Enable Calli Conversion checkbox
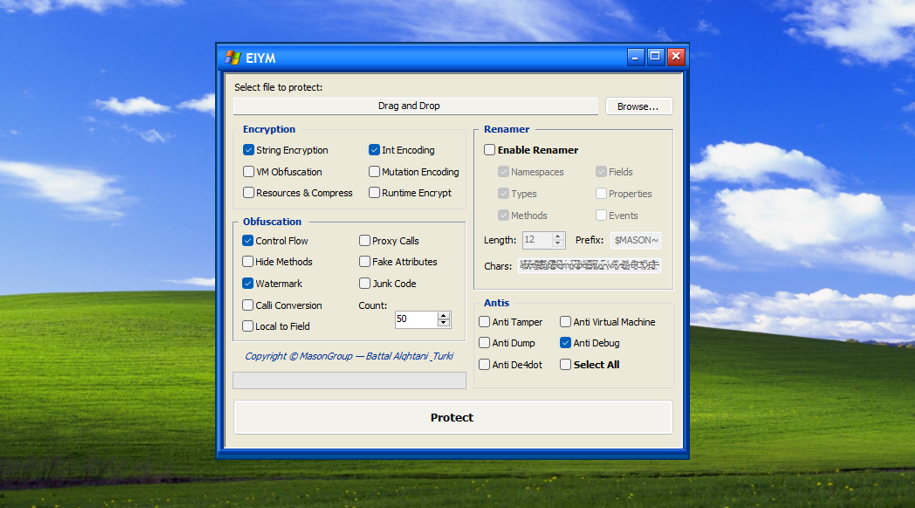915x508 pixels. 248,305
